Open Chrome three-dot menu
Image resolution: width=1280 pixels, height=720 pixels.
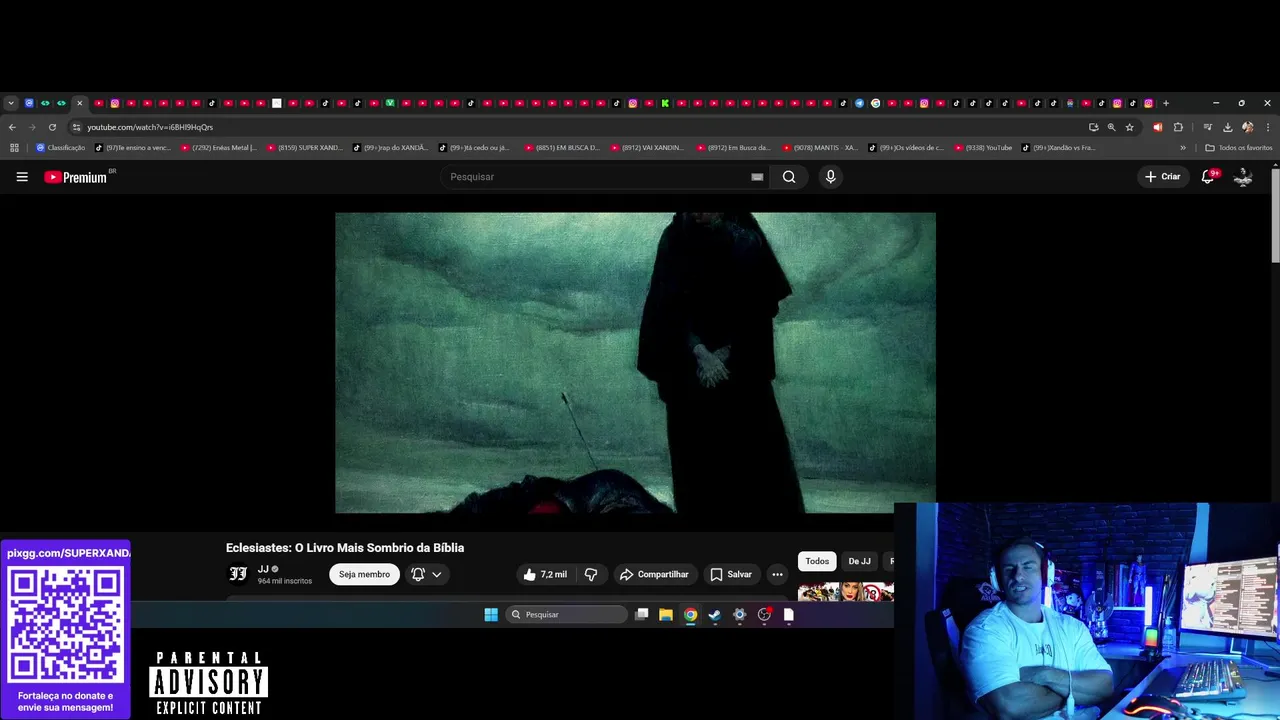[1268, 127]
